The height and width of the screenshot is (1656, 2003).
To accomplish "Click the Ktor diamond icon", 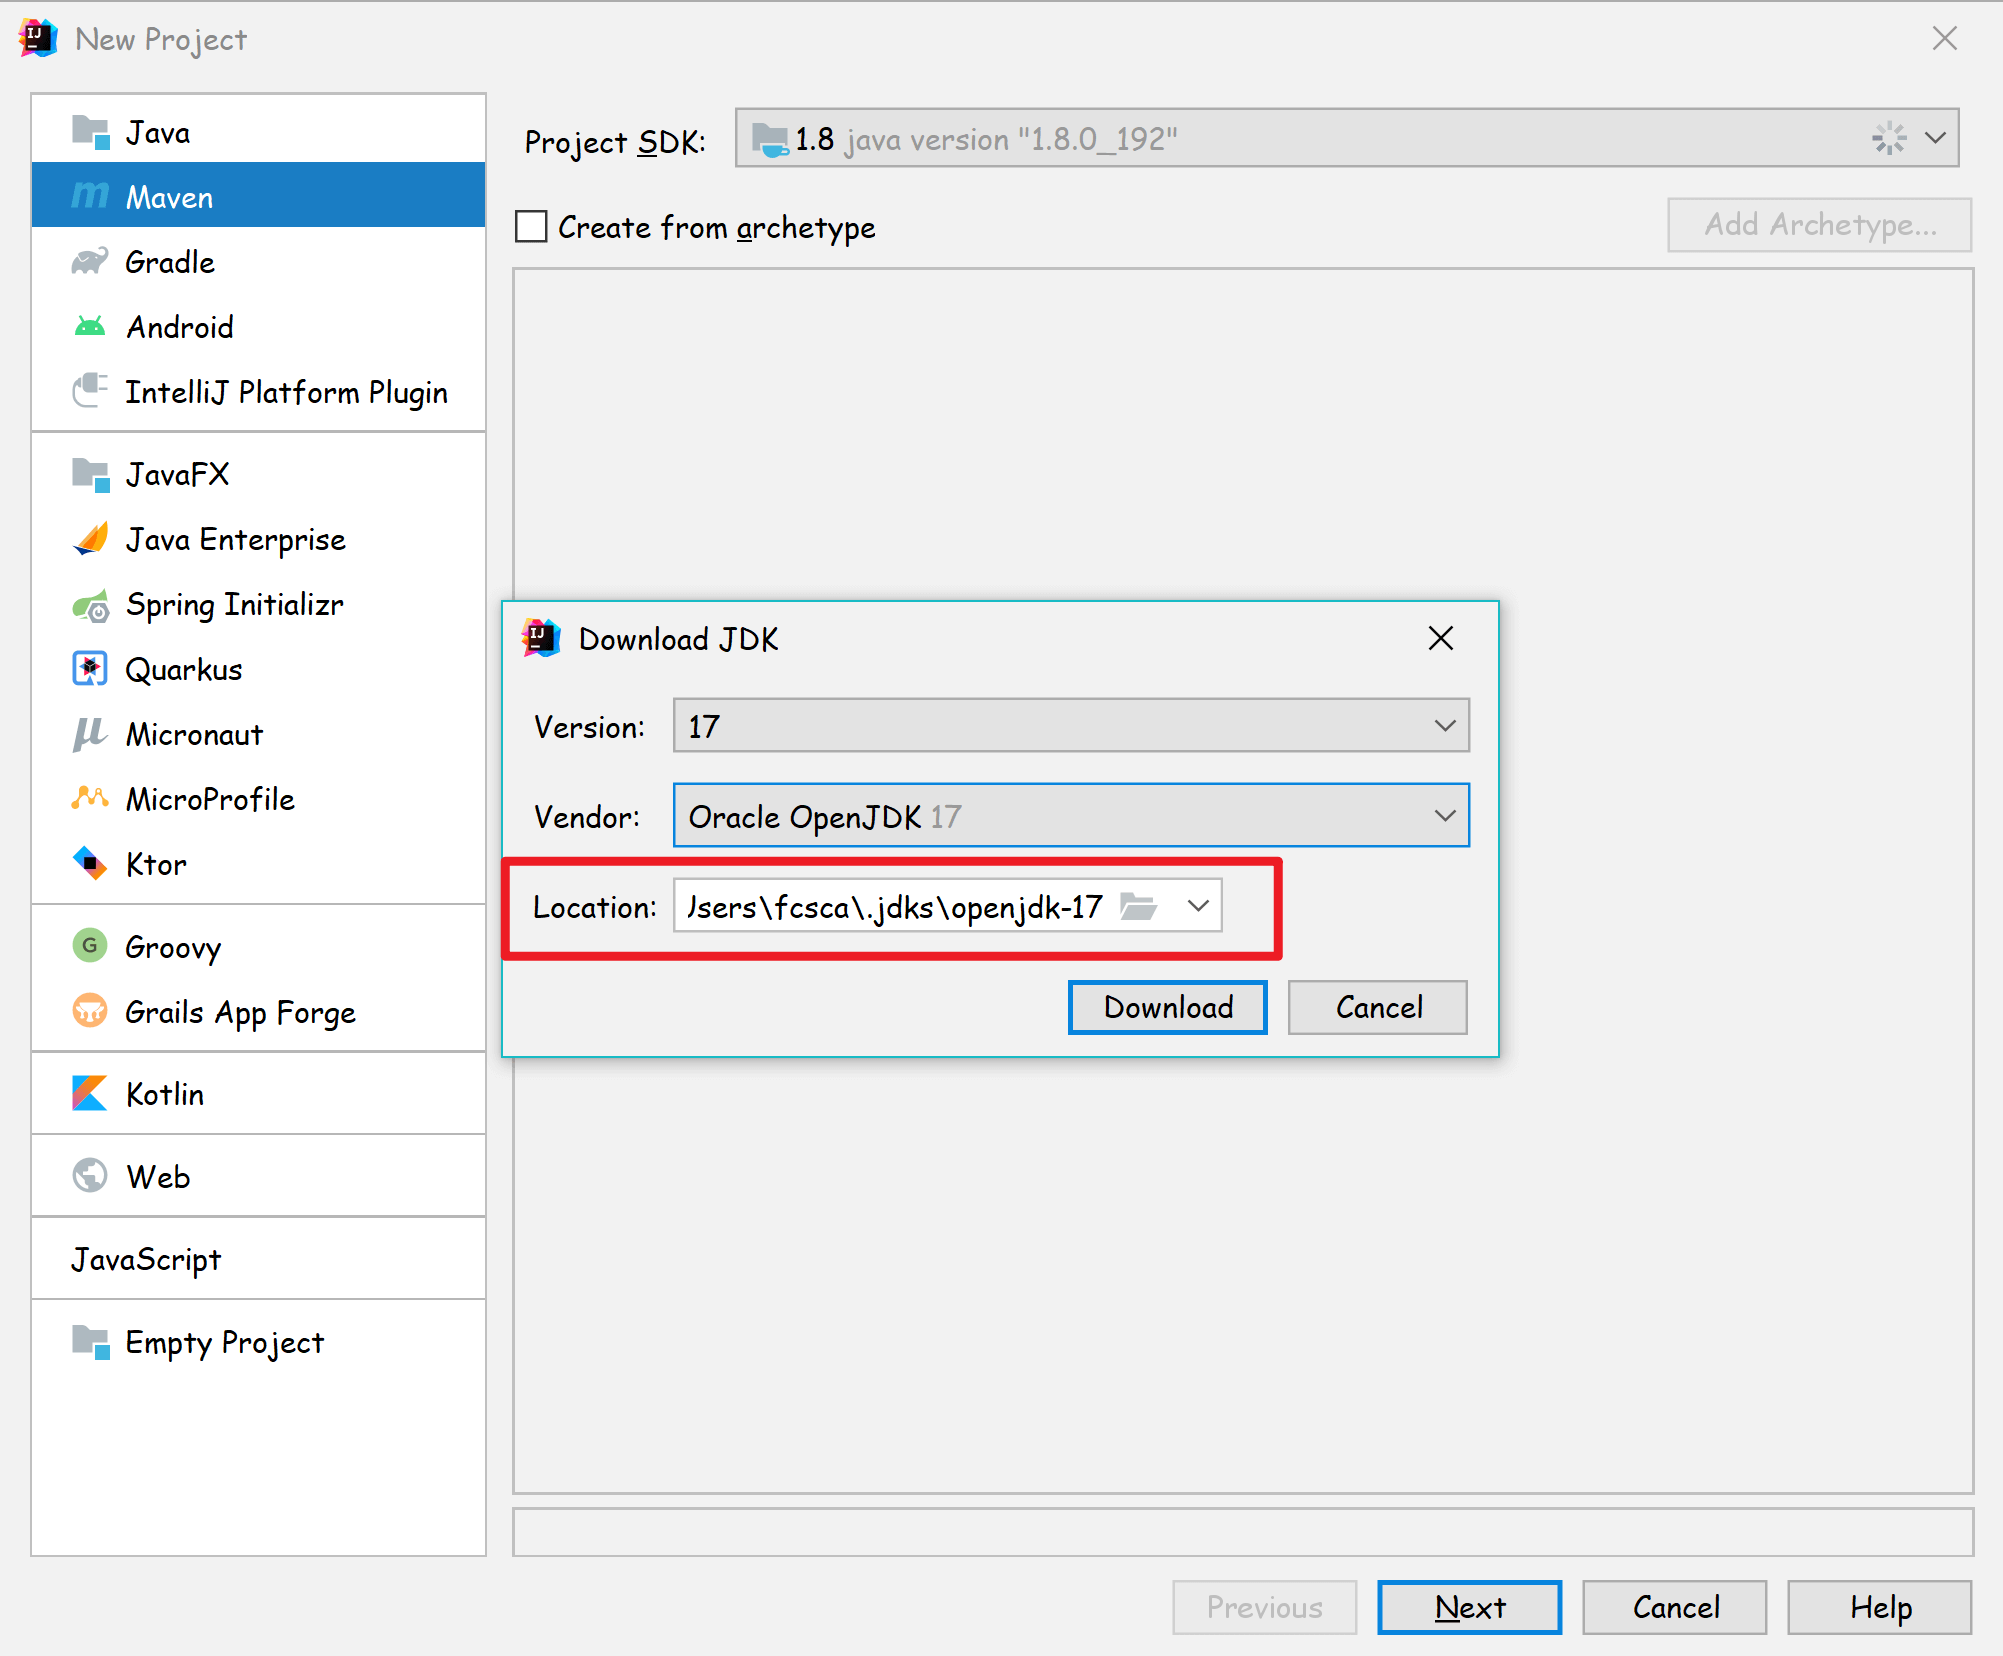I will [x=90, y=863].
